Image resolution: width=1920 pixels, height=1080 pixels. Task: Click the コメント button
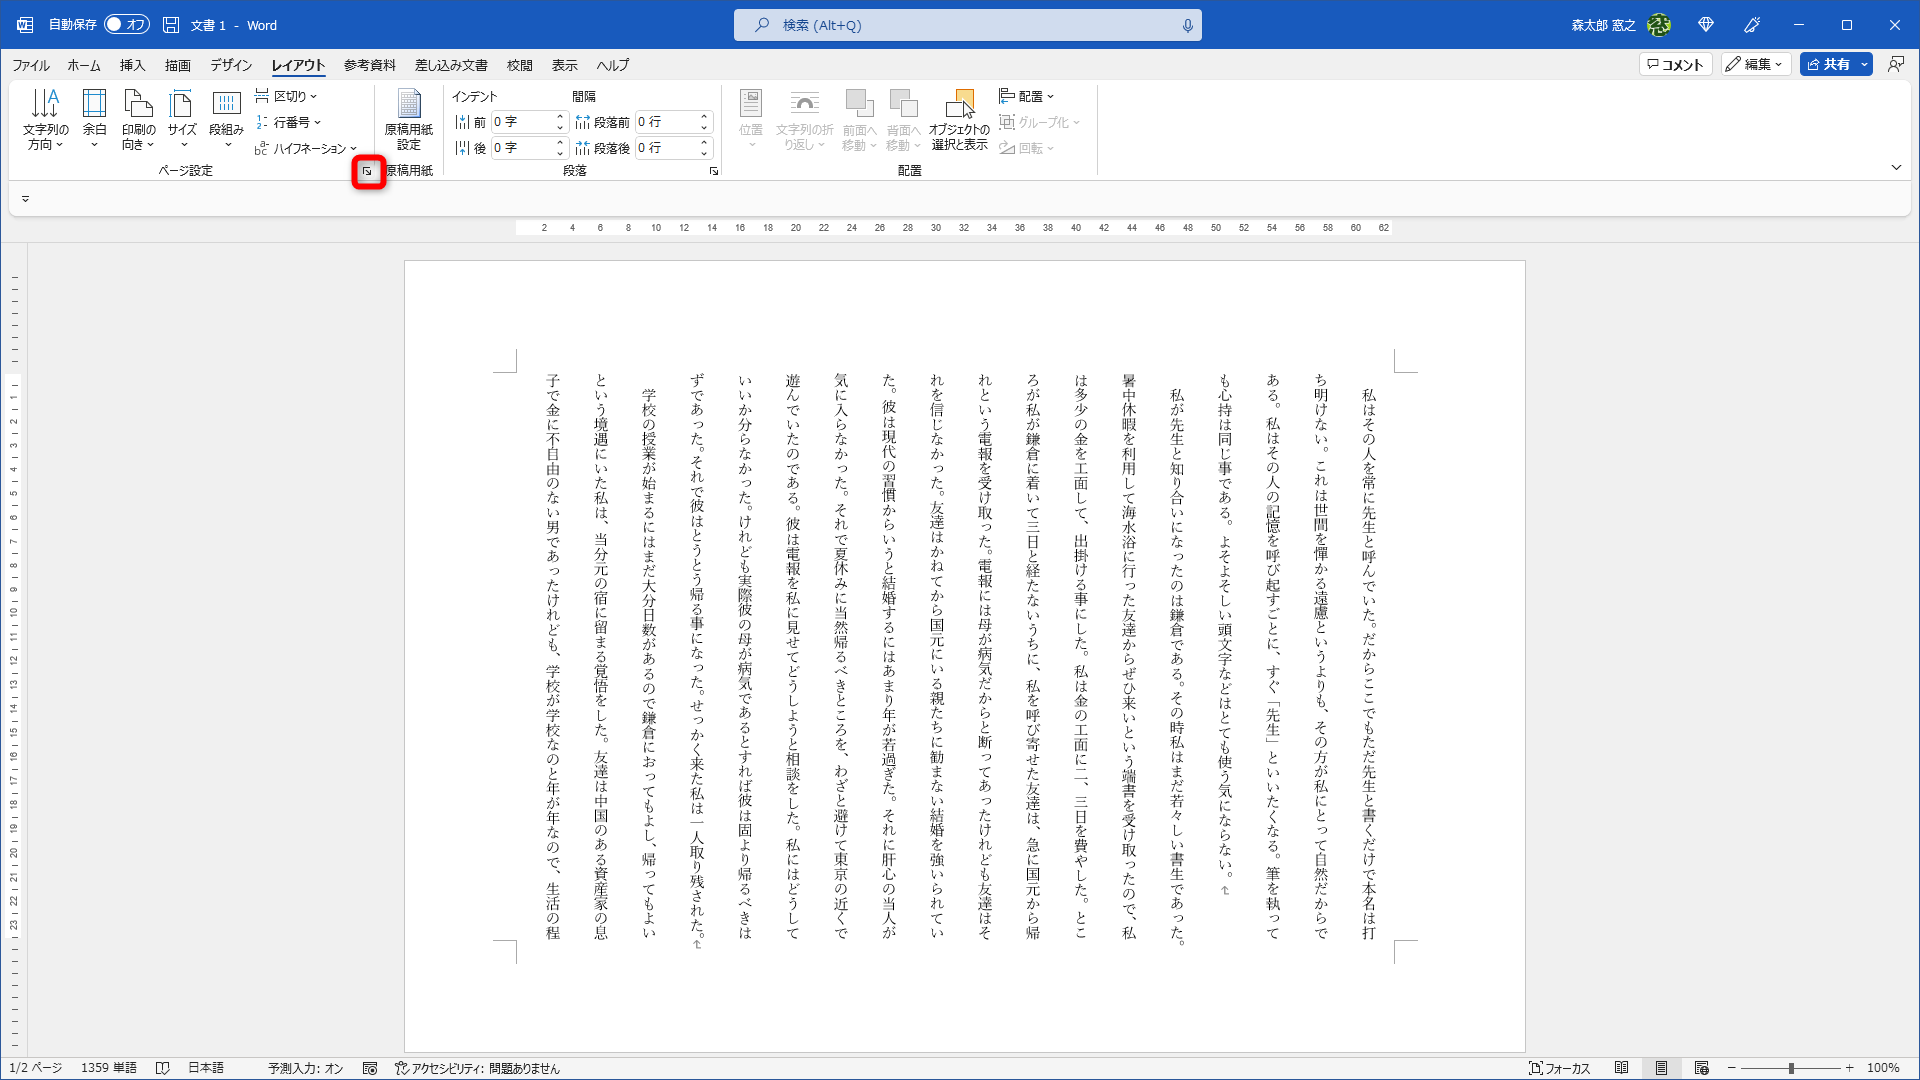[x=1675, y=64]
